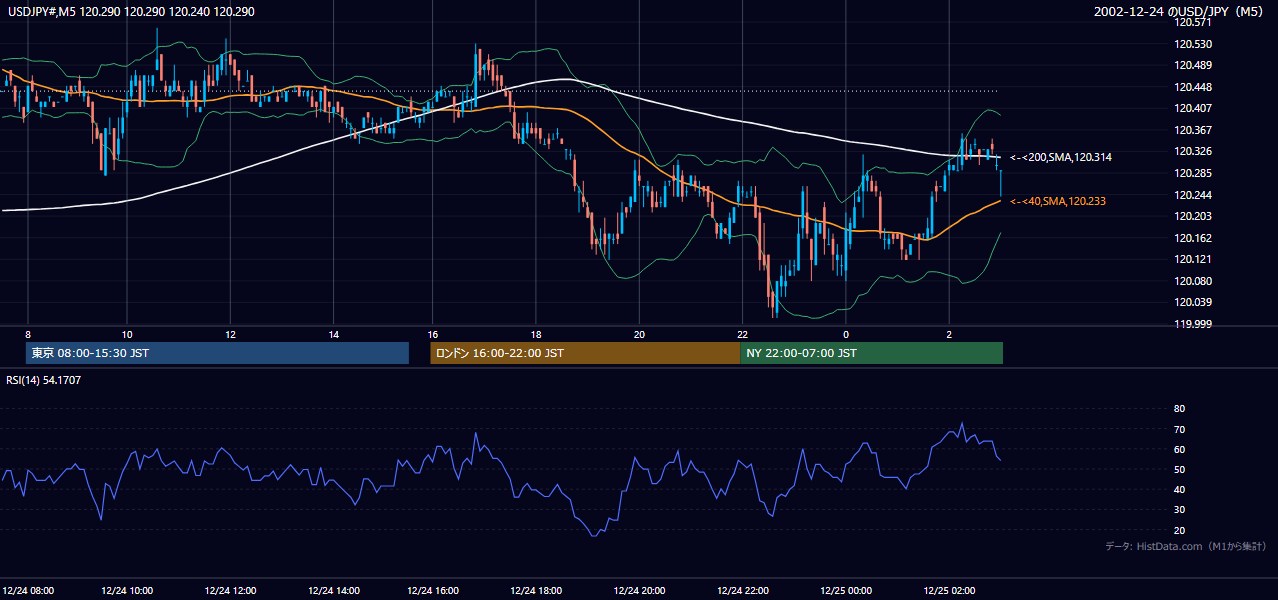
Task: Click the 12/24 10:00 bottom time label
Action: click(x=127, y=591)
